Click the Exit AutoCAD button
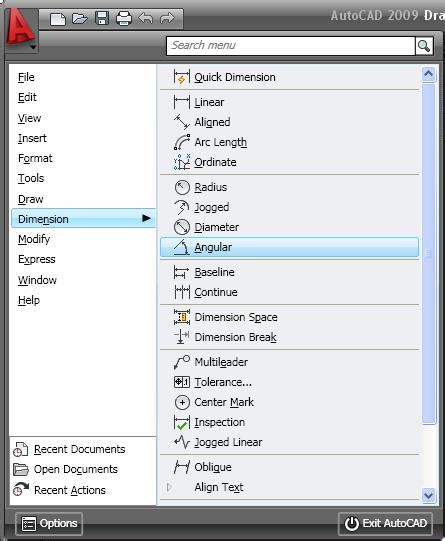This screenshot has width=445, height=541. pyautogui.click(x=385, y=523)
